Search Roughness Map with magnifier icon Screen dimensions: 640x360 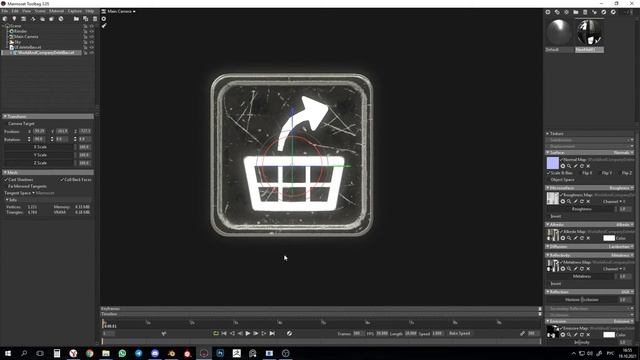coord(569,201)
